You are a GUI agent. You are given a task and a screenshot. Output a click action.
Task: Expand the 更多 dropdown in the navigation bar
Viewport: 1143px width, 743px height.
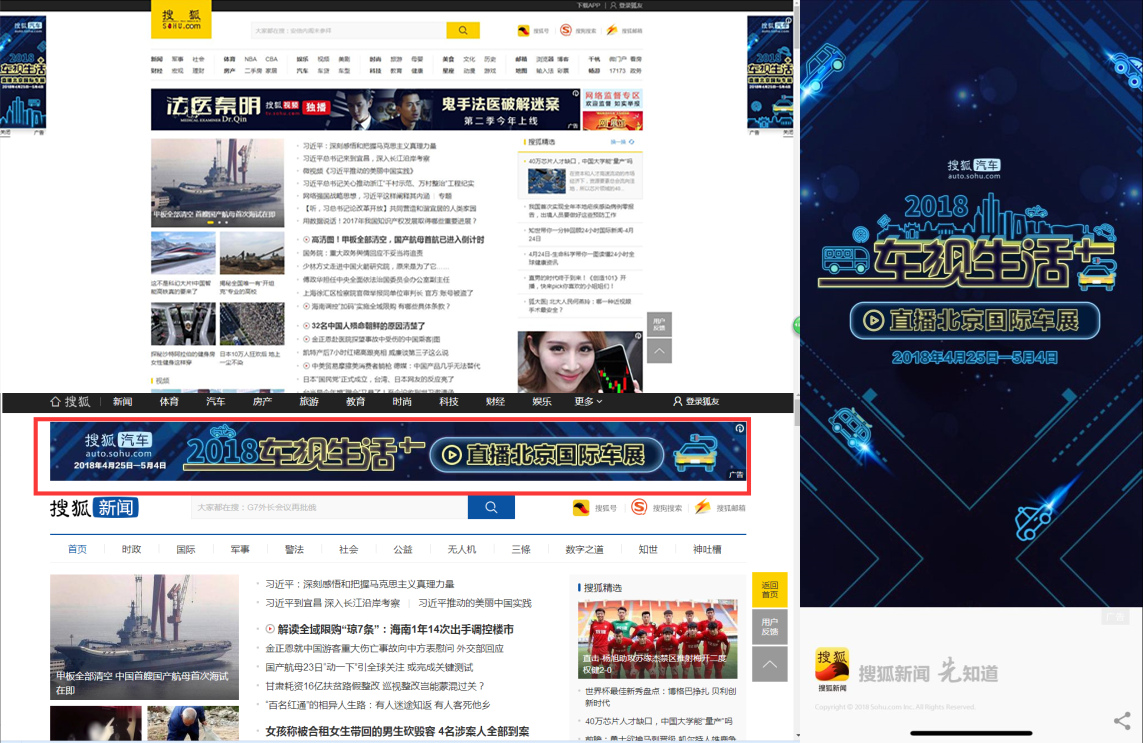pos(587,402)
